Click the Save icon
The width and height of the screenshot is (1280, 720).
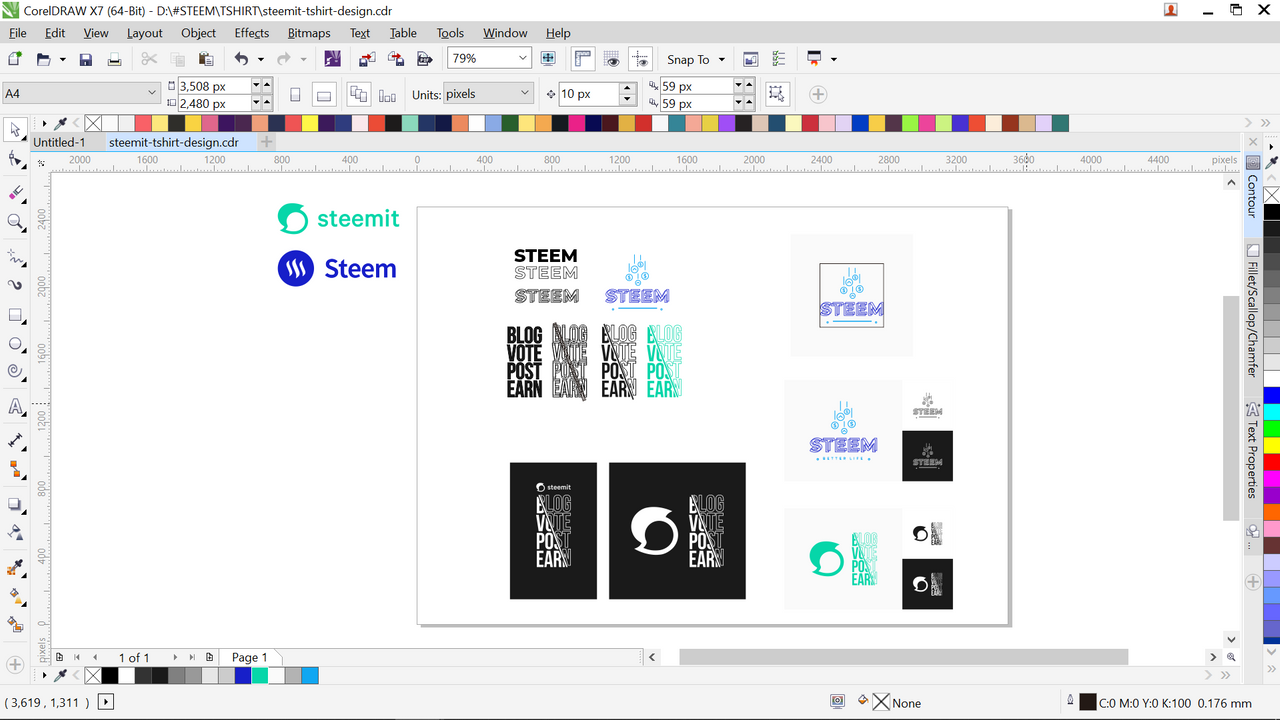(x=86, y=59)
